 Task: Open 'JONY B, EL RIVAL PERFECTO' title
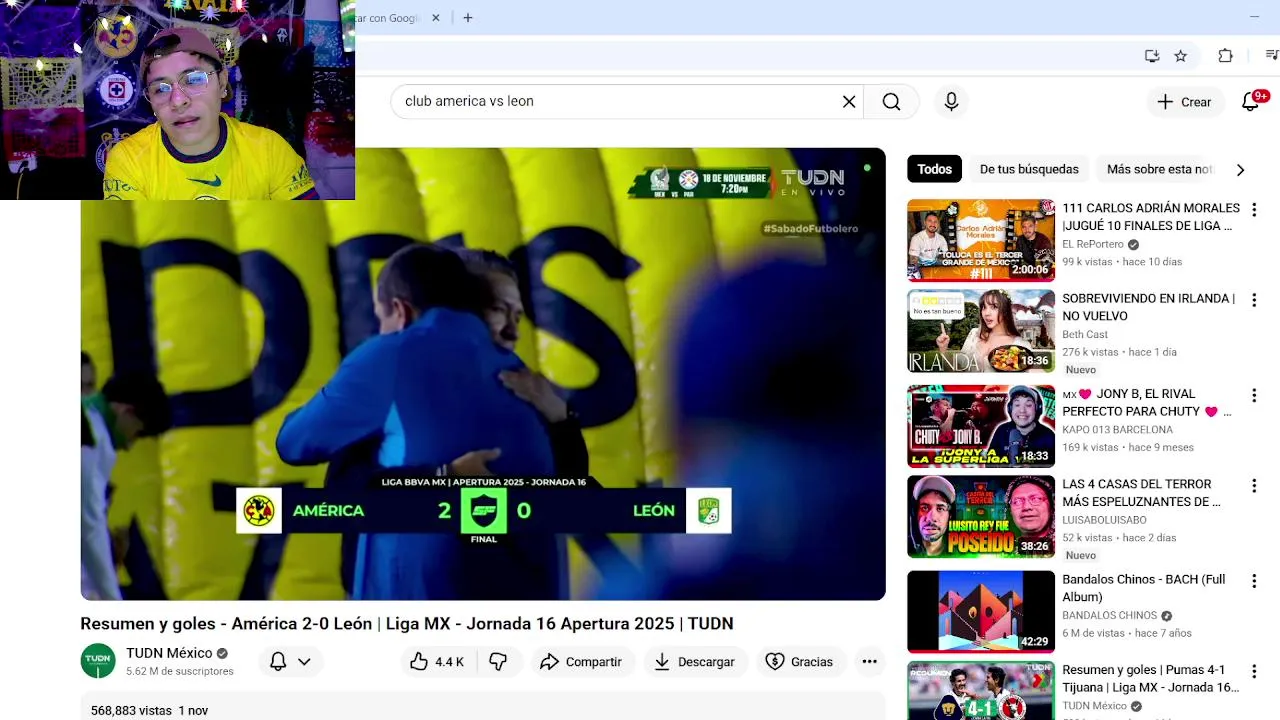1147,403
